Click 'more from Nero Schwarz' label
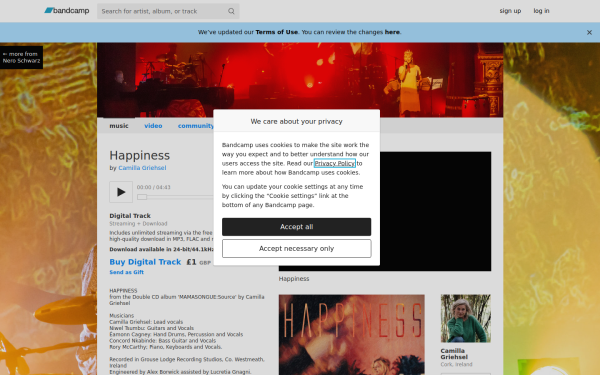This screenshot has width=600, height=375. tap(21, 57)
